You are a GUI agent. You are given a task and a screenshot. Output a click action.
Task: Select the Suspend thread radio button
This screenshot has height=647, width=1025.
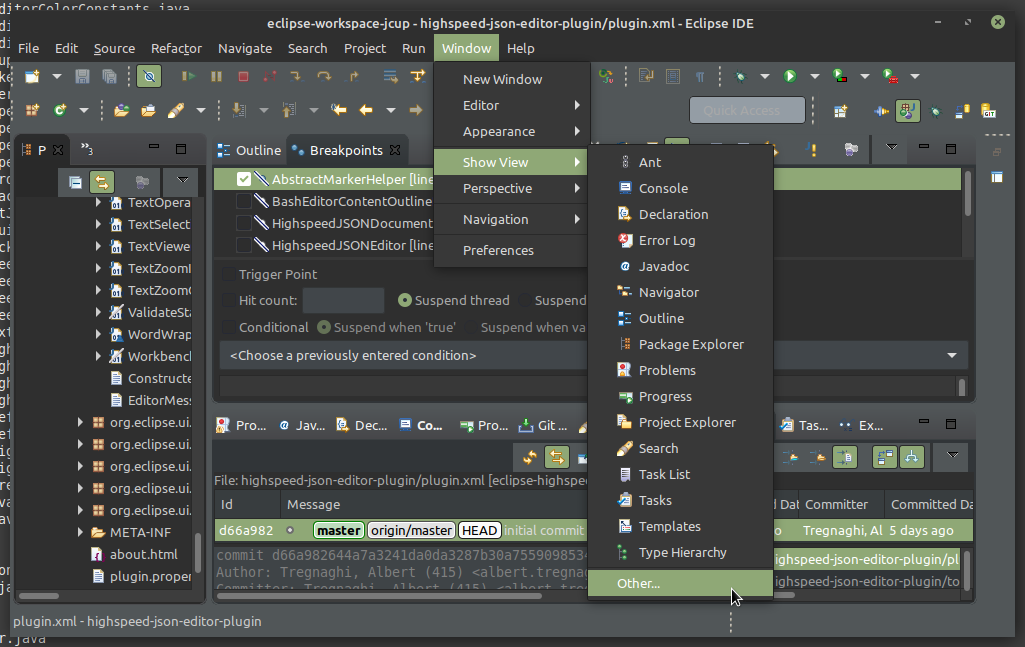click(x=405, y=301)
